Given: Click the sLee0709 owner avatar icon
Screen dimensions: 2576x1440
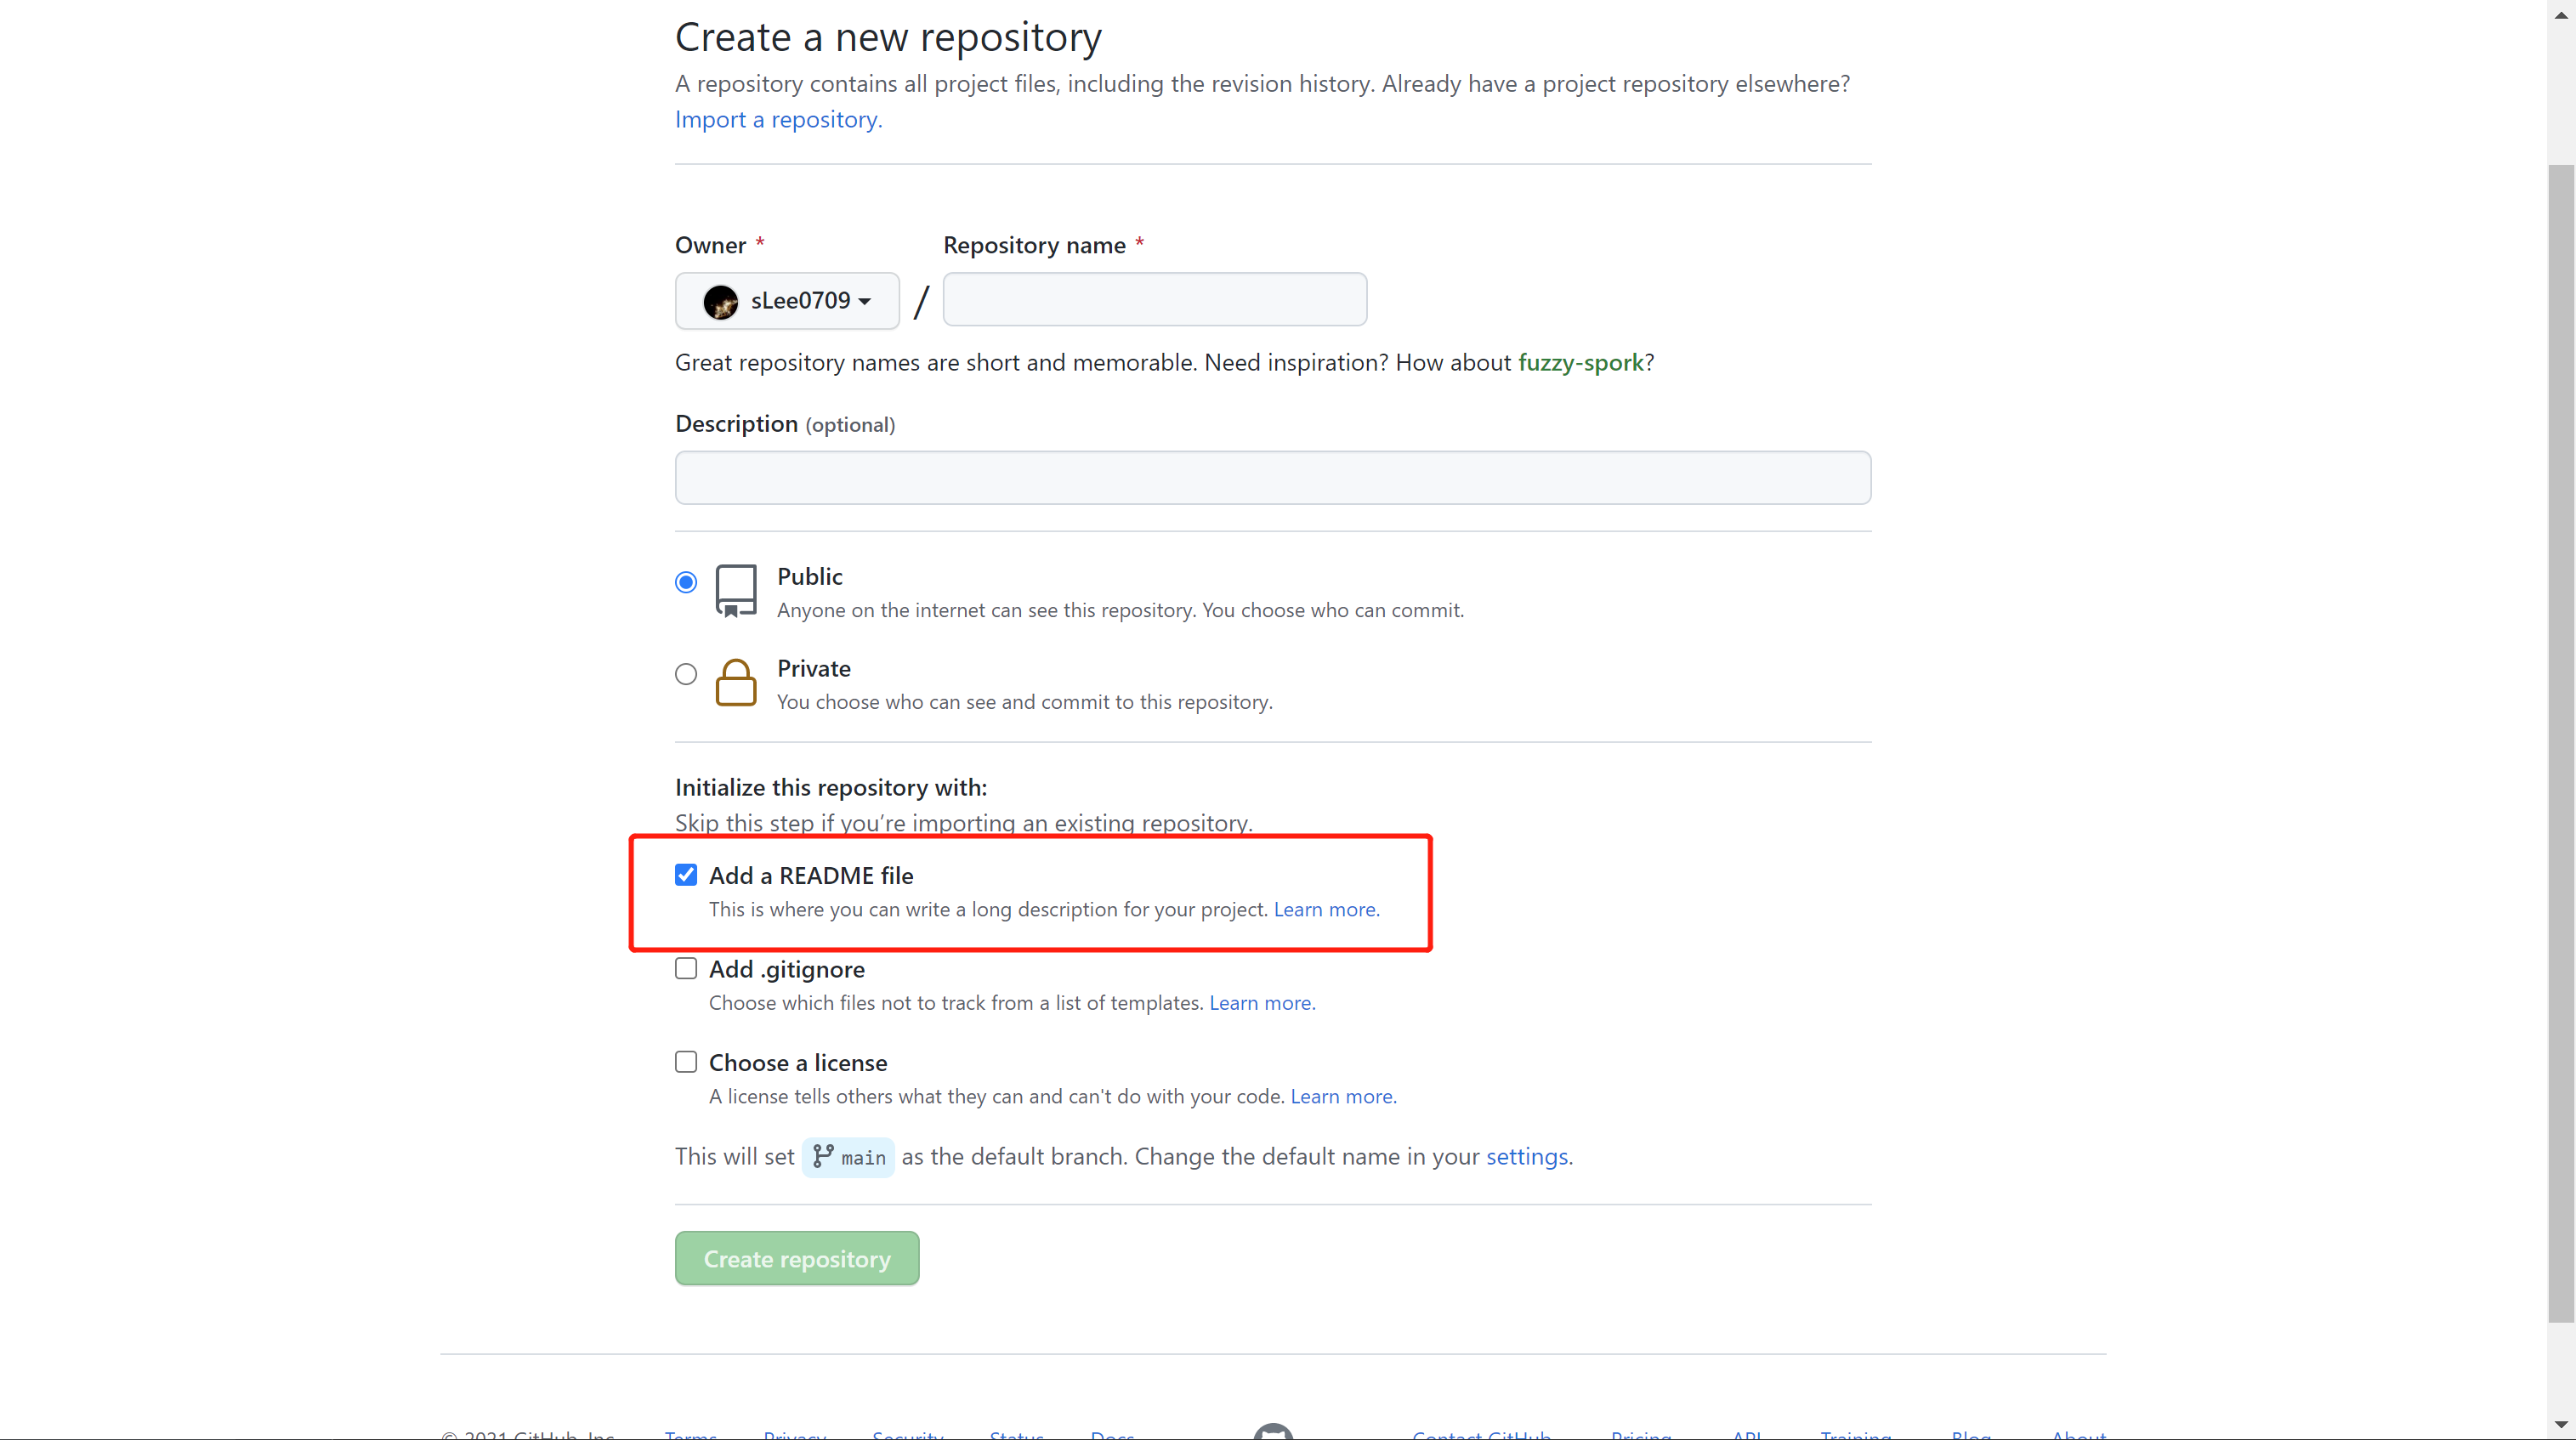Looking at the screenshot, I should click(720, 301).
